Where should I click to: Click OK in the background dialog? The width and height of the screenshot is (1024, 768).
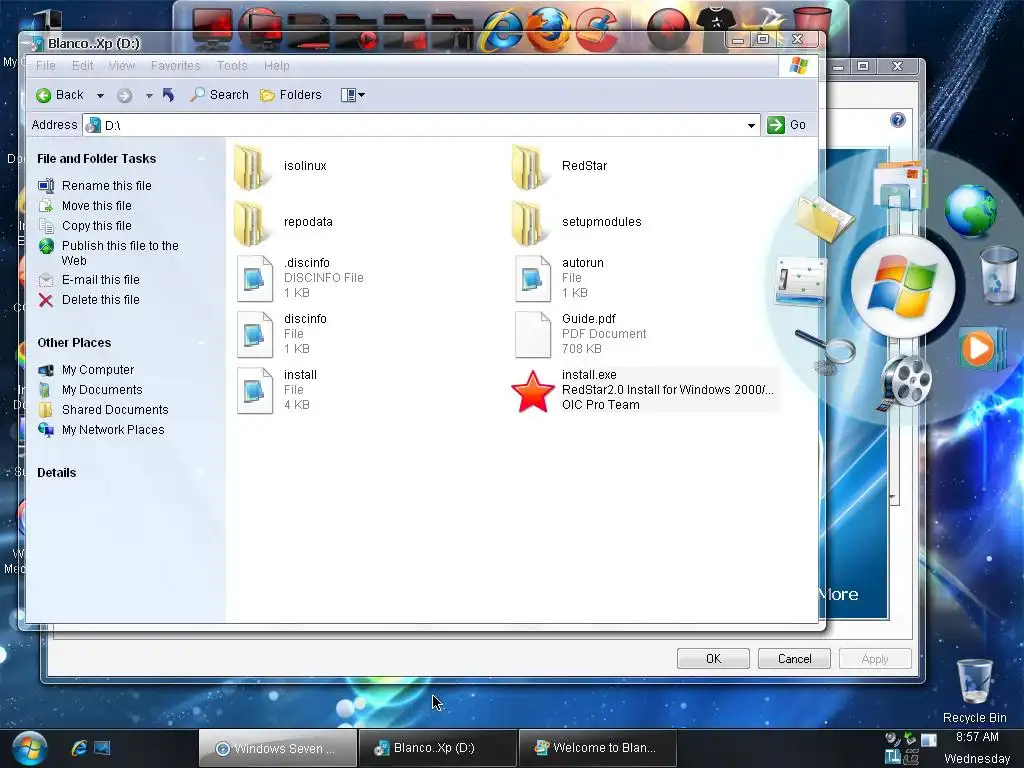point(713,659)
